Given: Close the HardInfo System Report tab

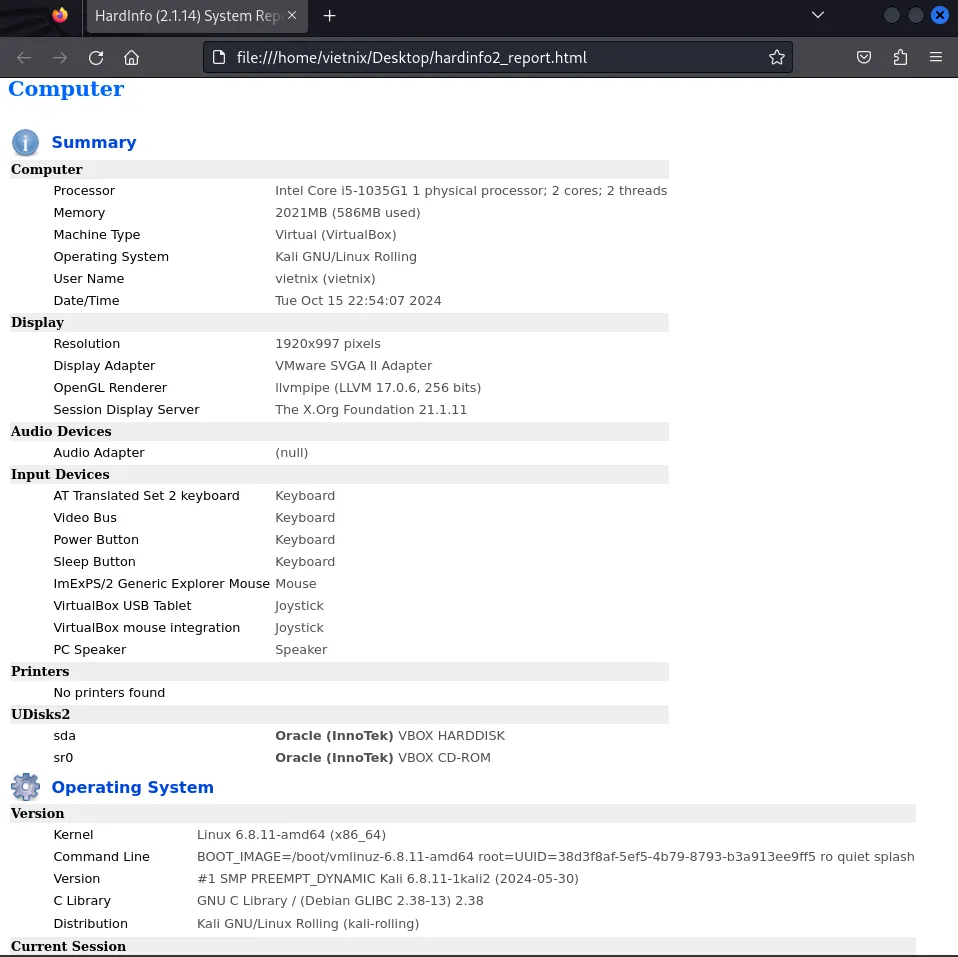Looking at the screenshot, I should click(x=292, y=15).
